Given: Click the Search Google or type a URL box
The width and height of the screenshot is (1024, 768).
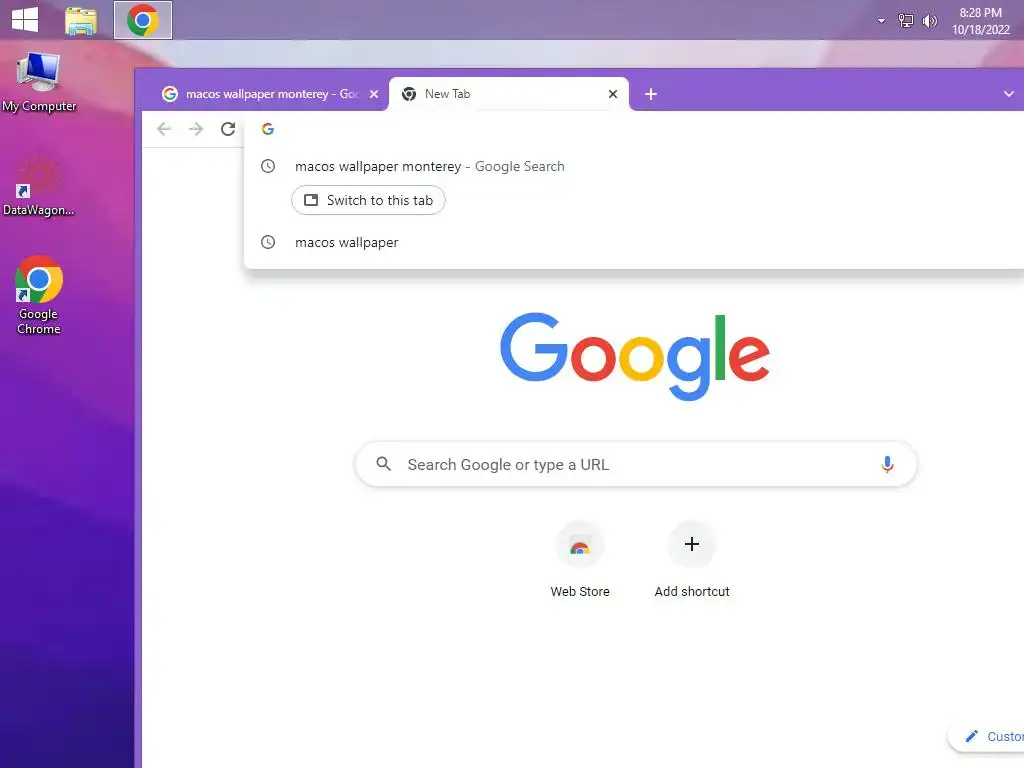Looking at the screenshot, I should (x=636, y=464).
